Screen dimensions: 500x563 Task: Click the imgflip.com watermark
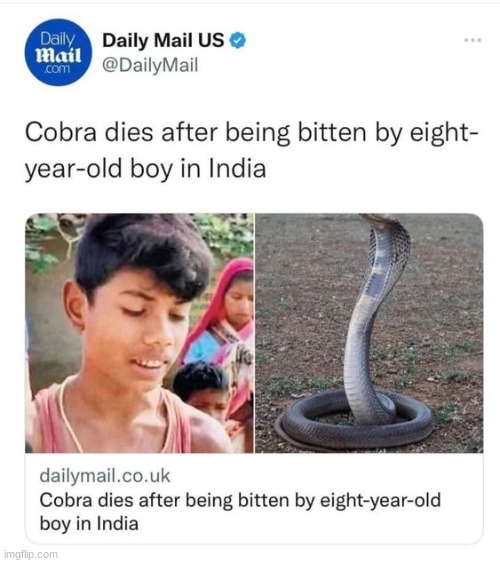pyautogui.click(x=31, y=554)
